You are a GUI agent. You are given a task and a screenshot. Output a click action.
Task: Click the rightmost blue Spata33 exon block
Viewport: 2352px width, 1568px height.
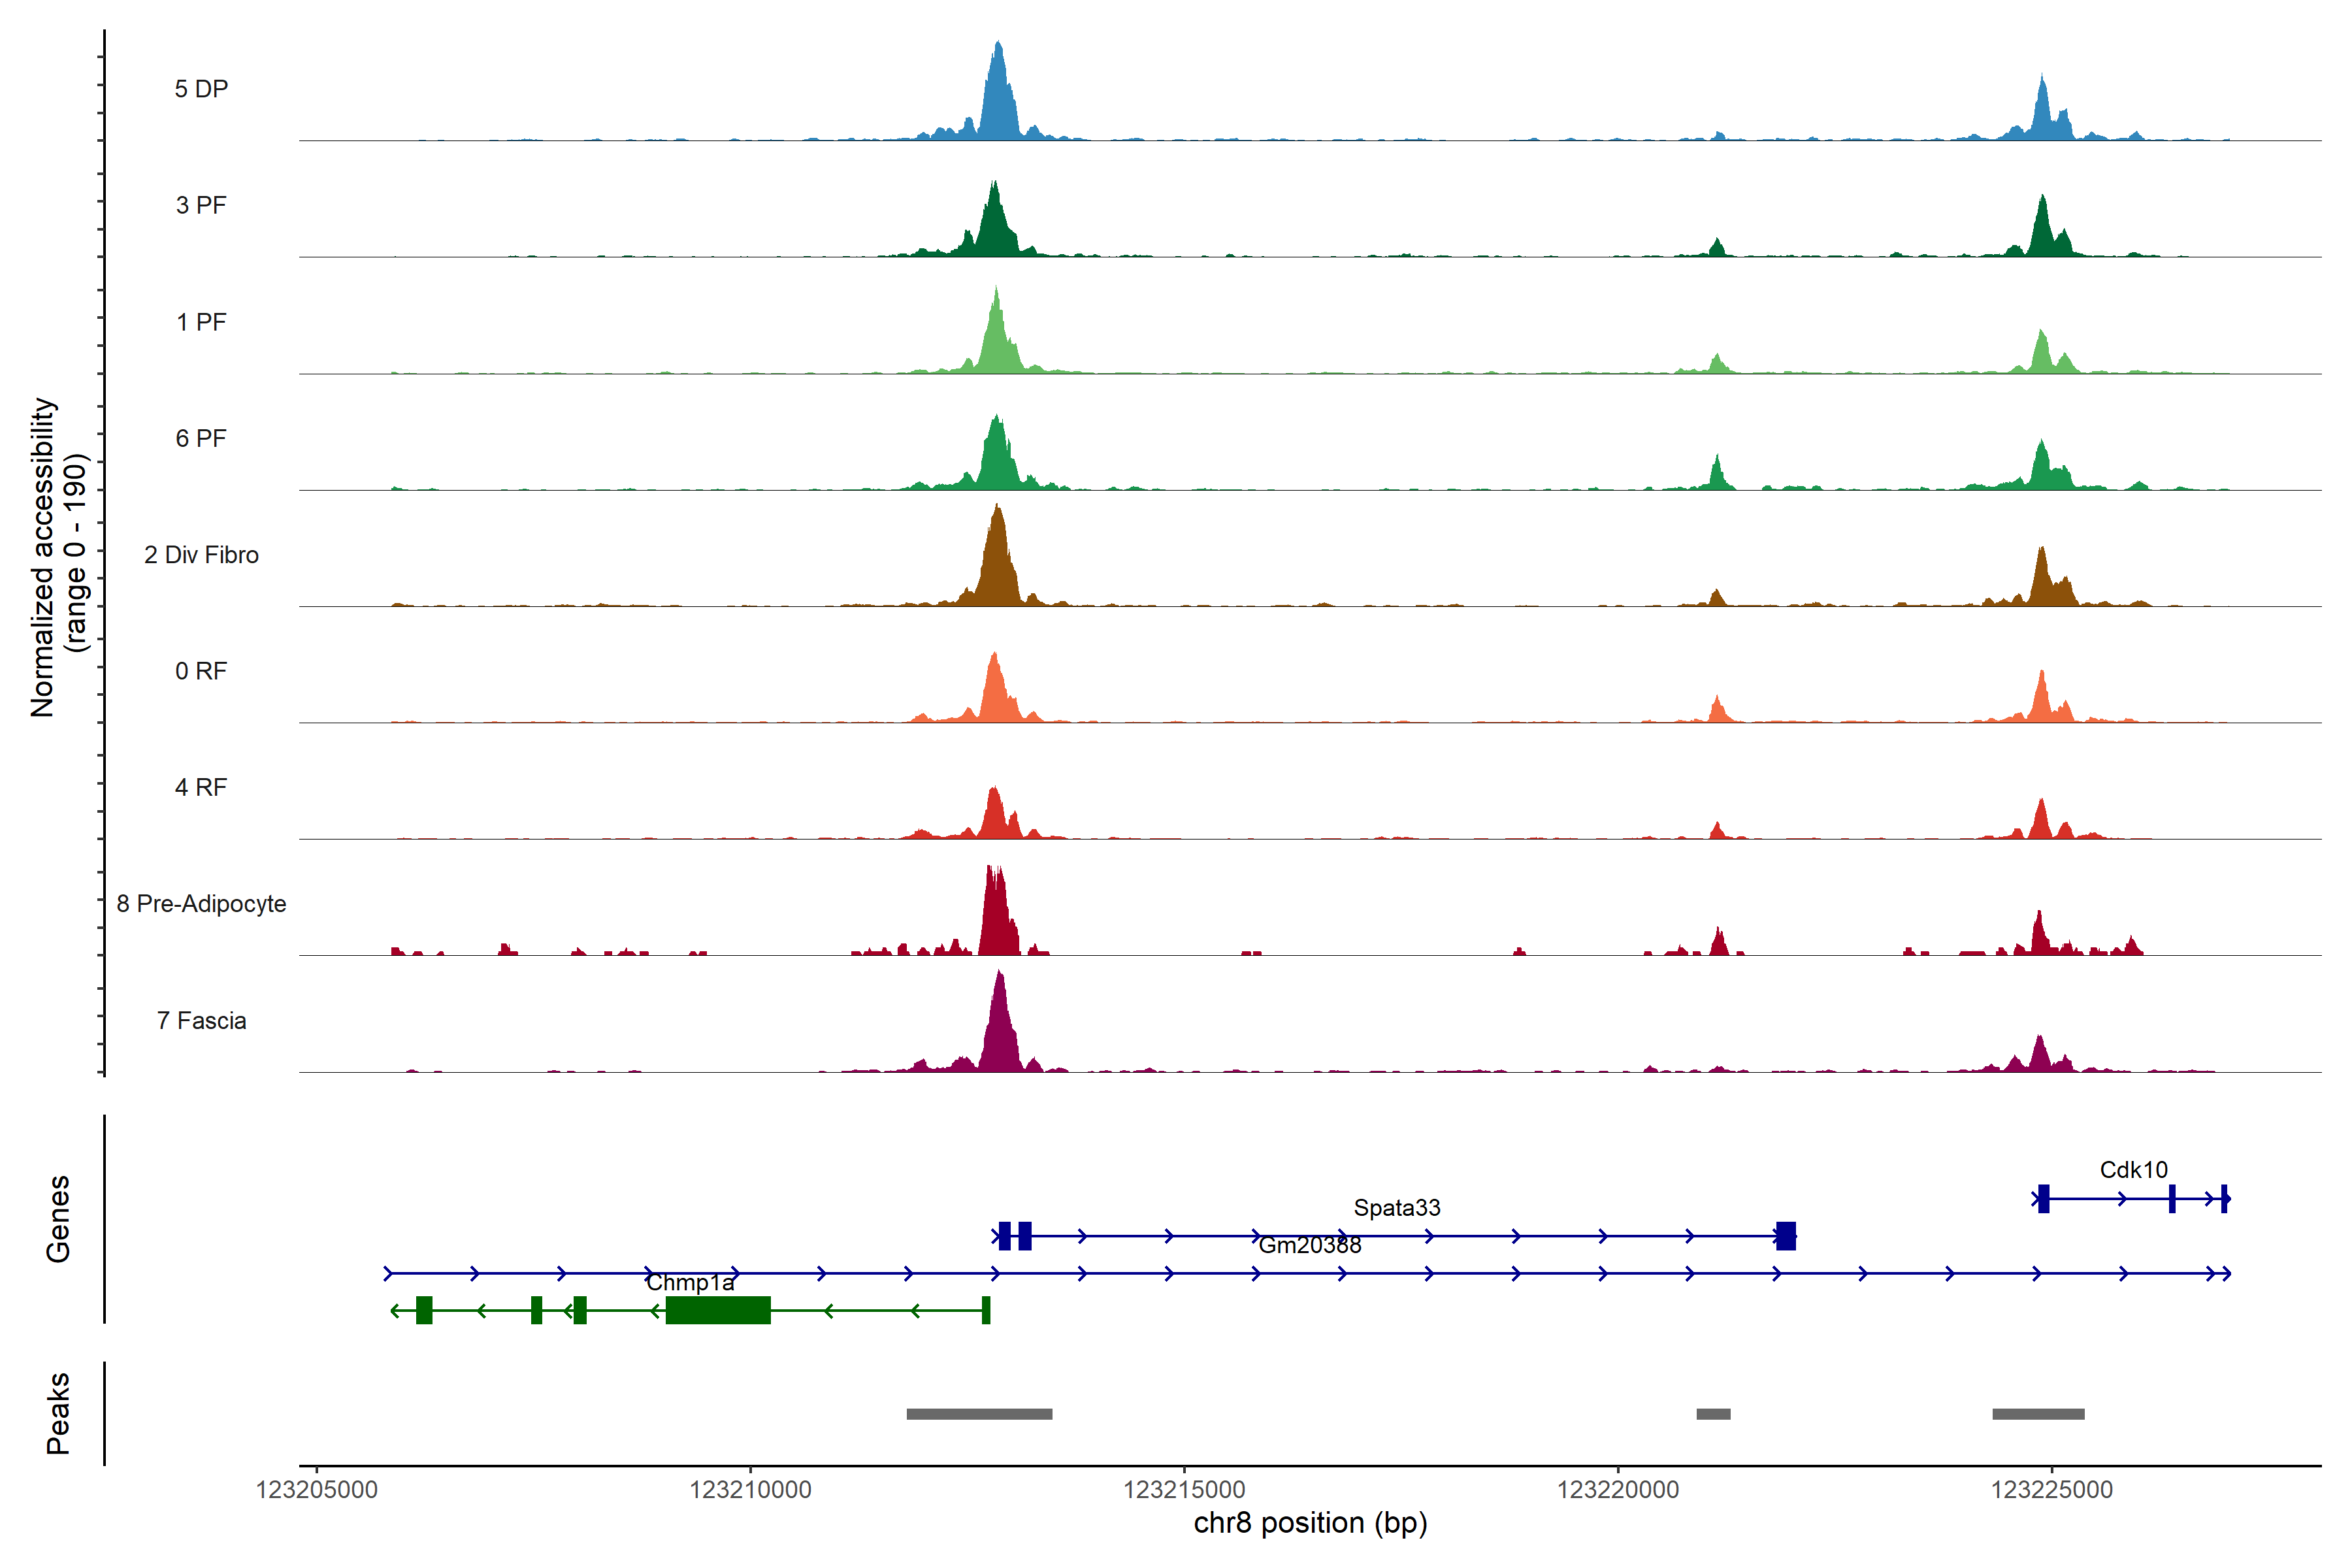coord(1786,1236)
